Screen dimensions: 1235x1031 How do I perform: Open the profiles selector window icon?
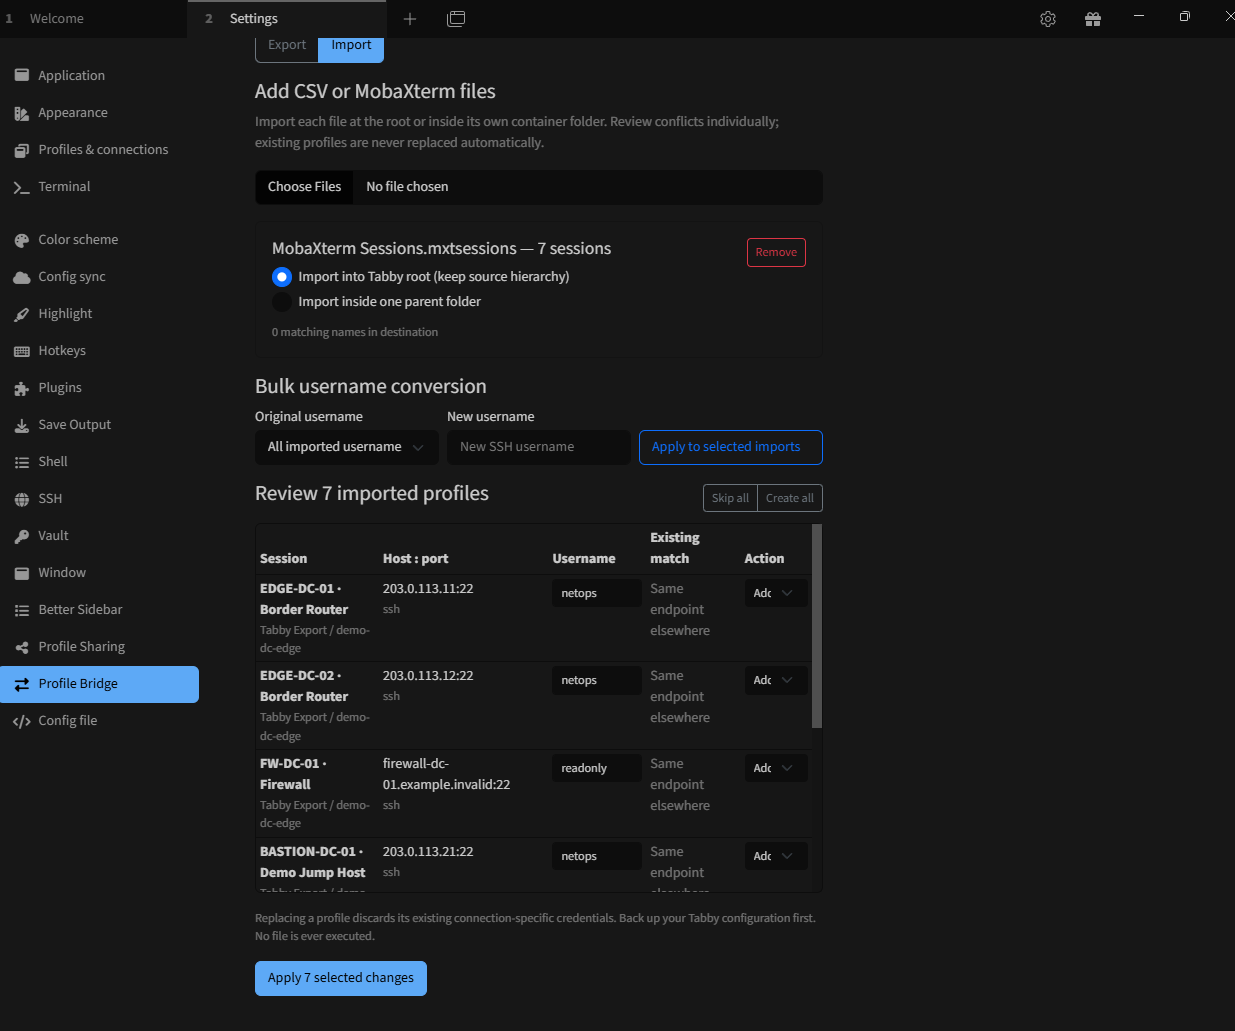coord(456,19)
